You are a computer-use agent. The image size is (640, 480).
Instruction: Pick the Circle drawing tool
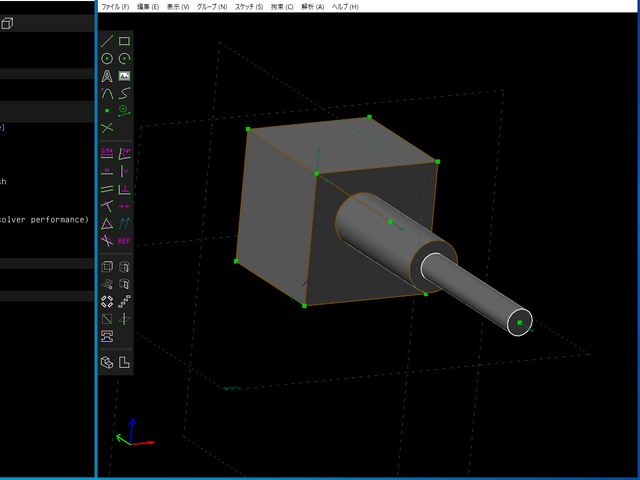(107, 59)
